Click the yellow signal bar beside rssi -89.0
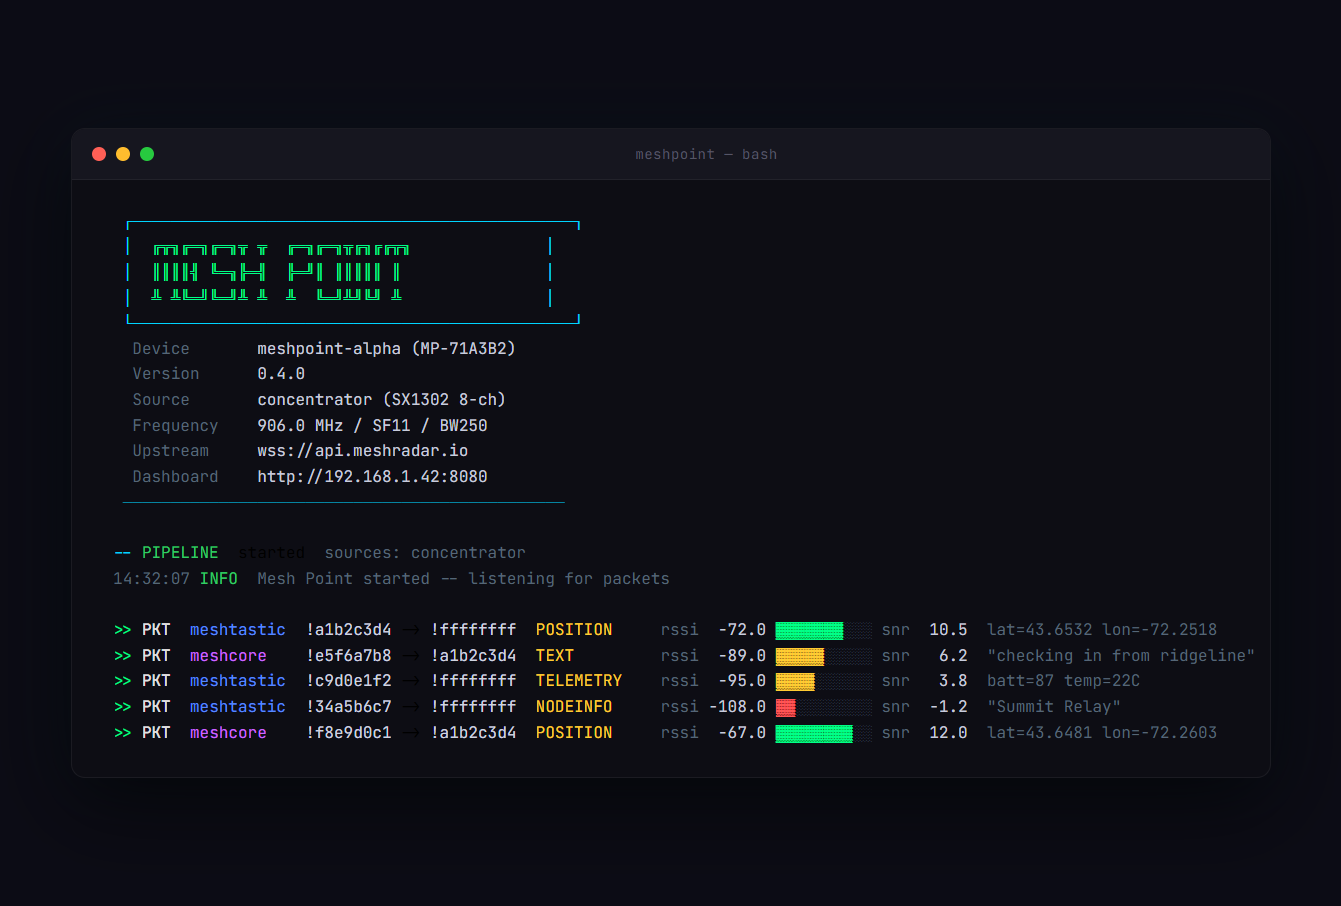1341x906 pixels. pyautogui.click(x=800, y=657)
